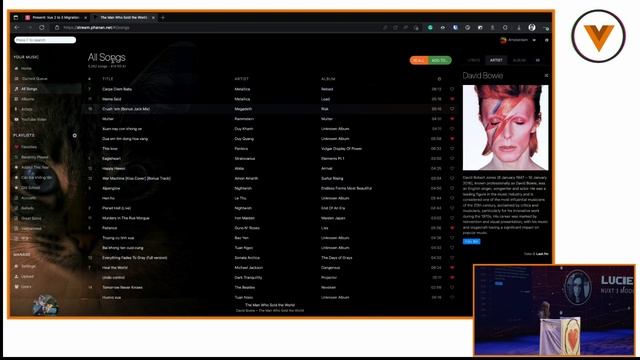
Task: Toggle favorite heart for Eagleheart
Action: click(x=452, y=158)
